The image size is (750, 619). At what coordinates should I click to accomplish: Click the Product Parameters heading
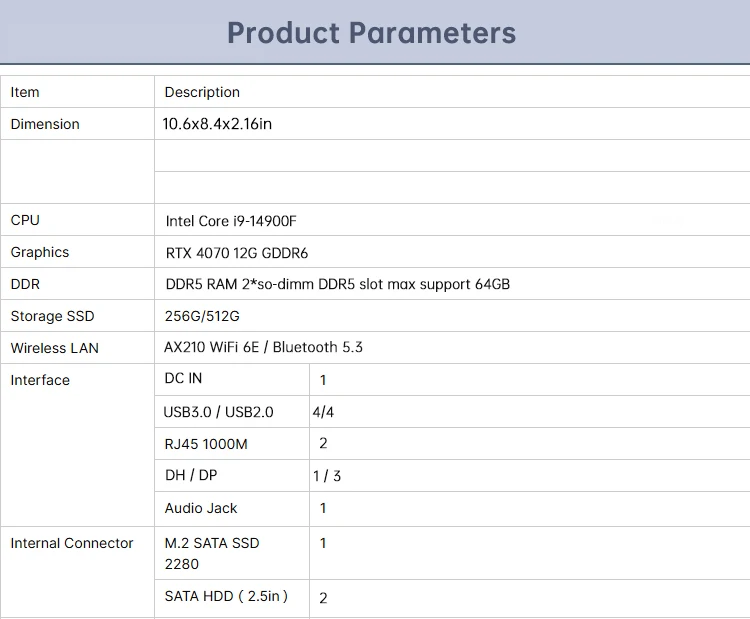click(x=371, y=33)
